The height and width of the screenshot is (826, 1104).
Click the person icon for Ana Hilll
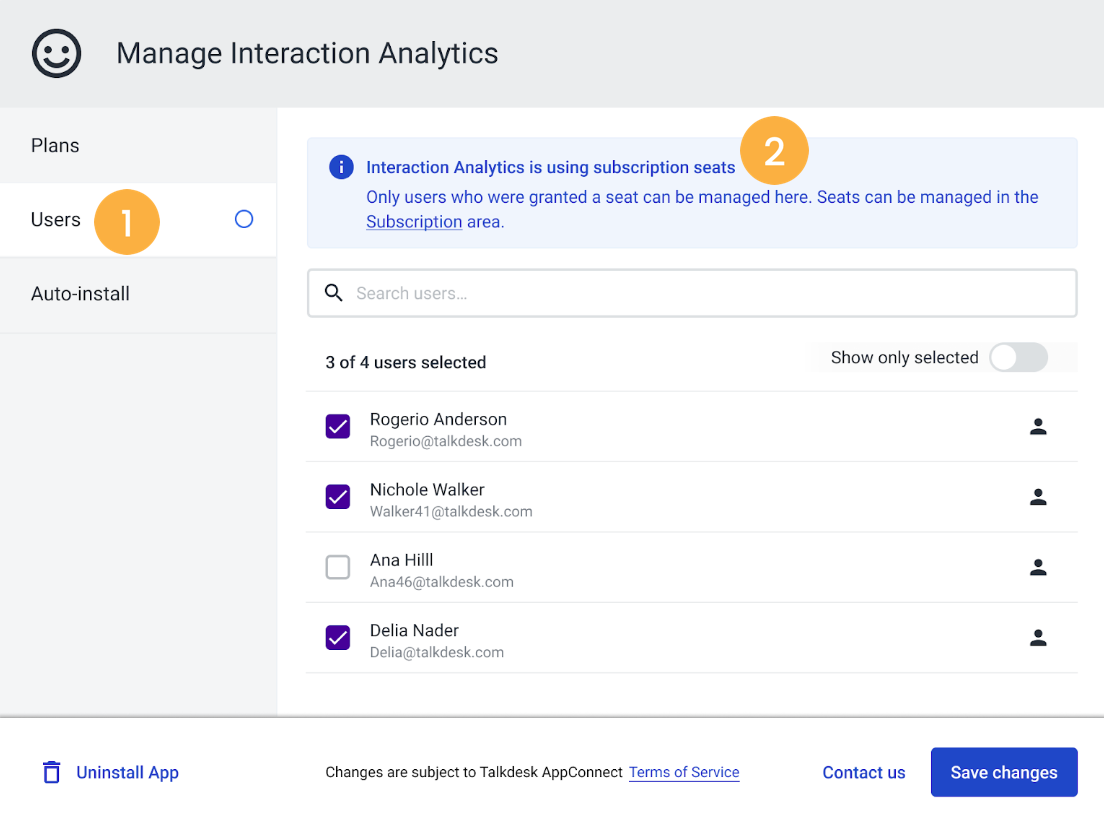point(1038,567)
